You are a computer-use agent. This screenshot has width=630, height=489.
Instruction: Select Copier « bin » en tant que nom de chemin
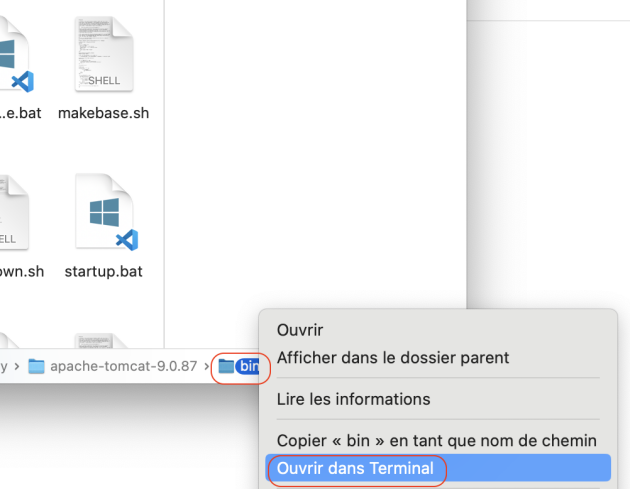436,441
